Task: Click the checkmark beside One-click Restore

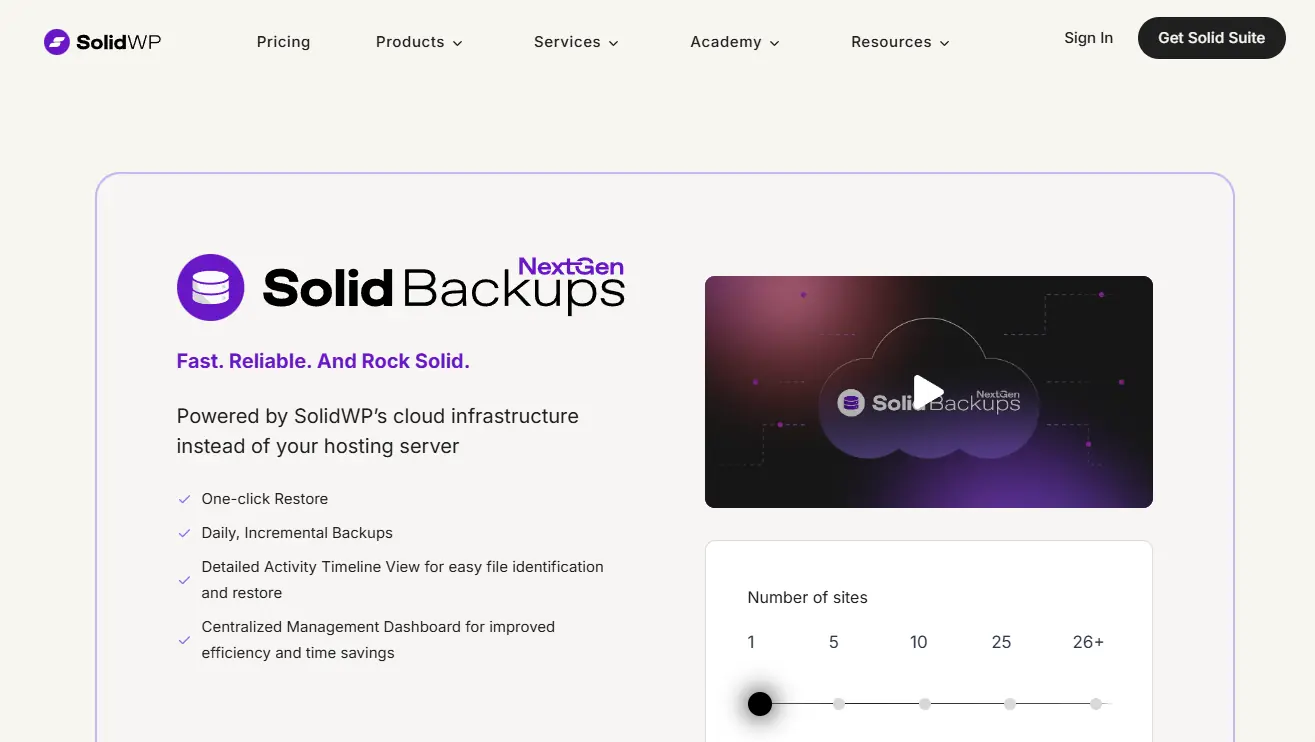Action: [x=184, y=499]
